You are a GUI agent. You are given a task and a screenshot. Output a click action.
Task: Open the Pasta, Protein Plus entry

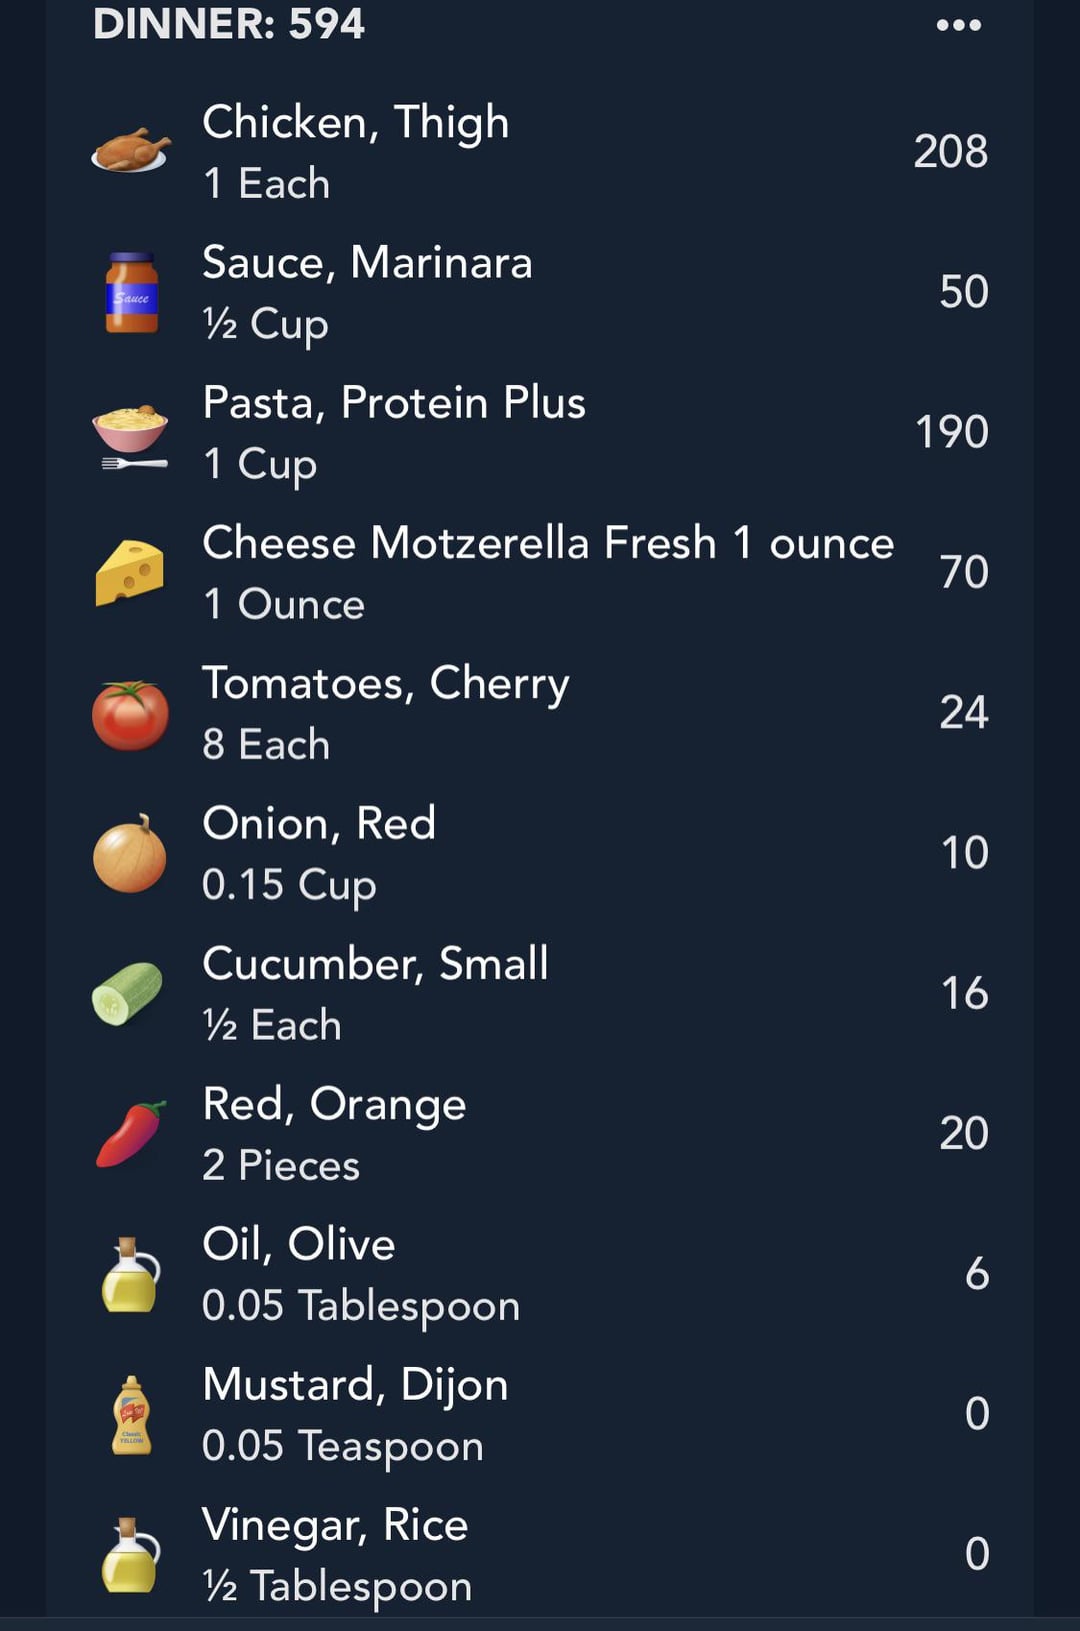(x=540, y=432)
